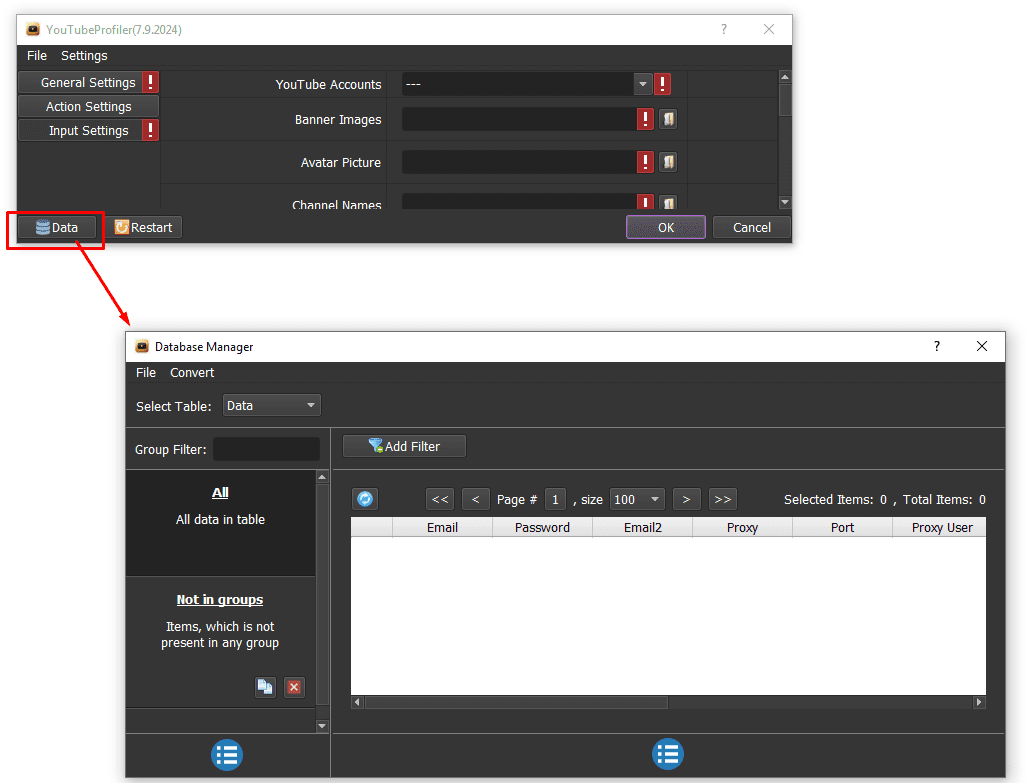Image resolution: width=1031 pixels, height=783 pixels.
Task: Click the Banner Images warning icon
Action: [x=646, y=119]
